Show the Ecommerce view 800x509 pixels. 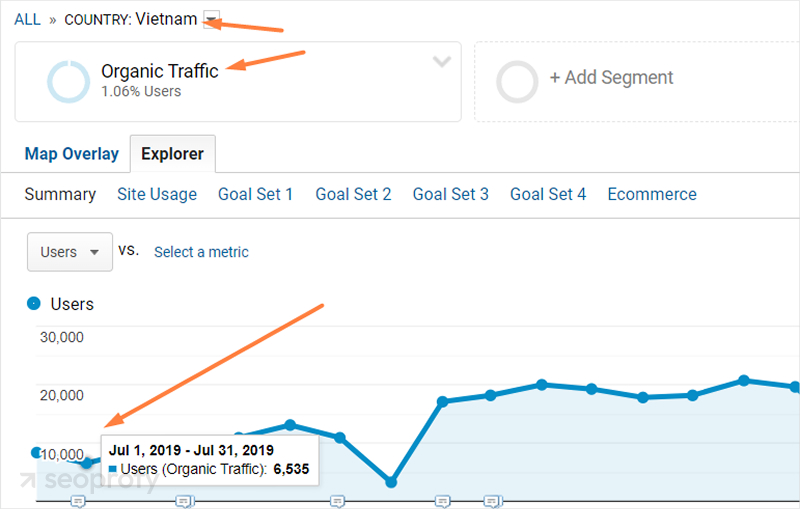coord(652,194)
